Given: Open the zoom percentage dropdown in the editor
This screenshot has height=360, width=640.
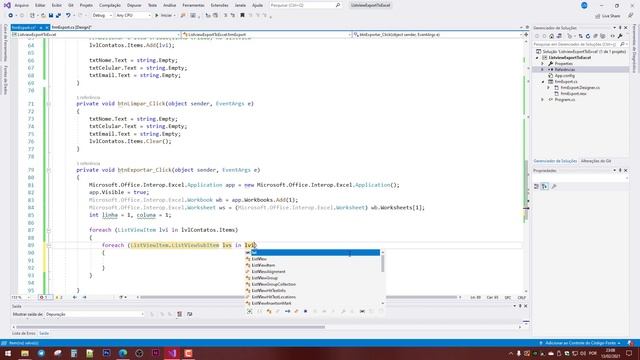Looking at the screenshot, I should pyautogui.click(x=20, y=297).
